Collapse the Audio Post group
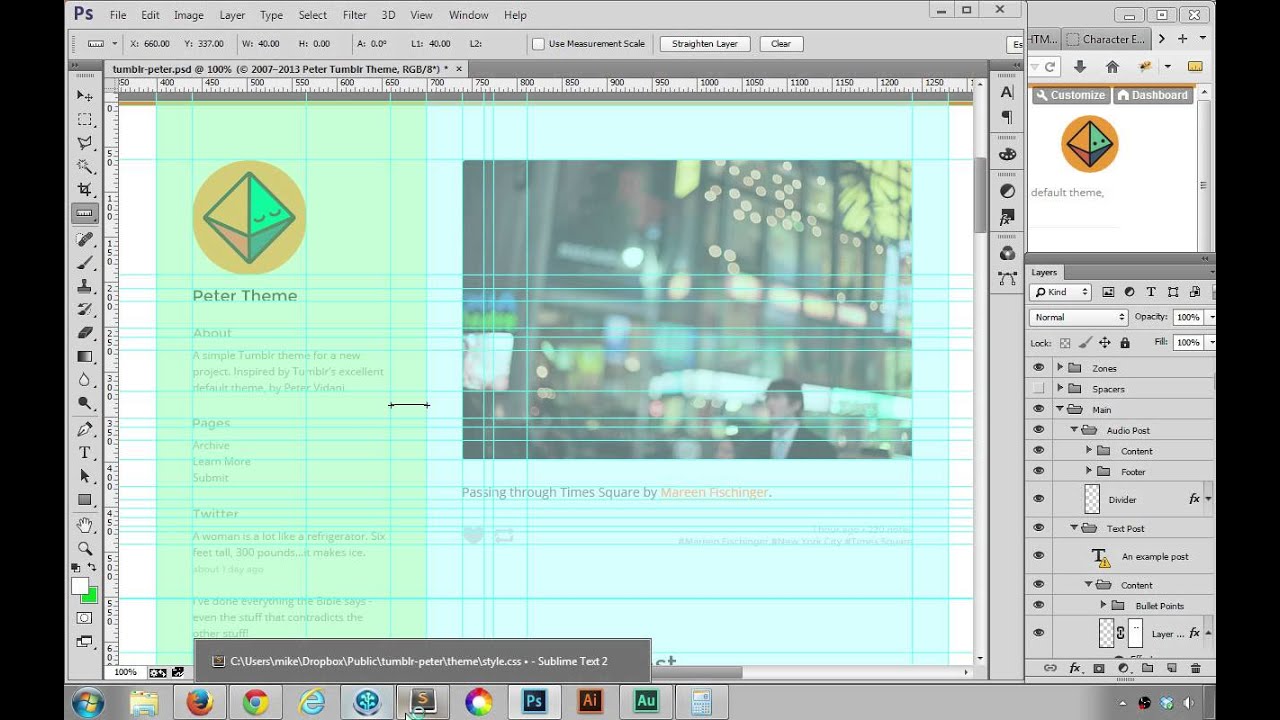1280x720 pixels. [1075, 430]
